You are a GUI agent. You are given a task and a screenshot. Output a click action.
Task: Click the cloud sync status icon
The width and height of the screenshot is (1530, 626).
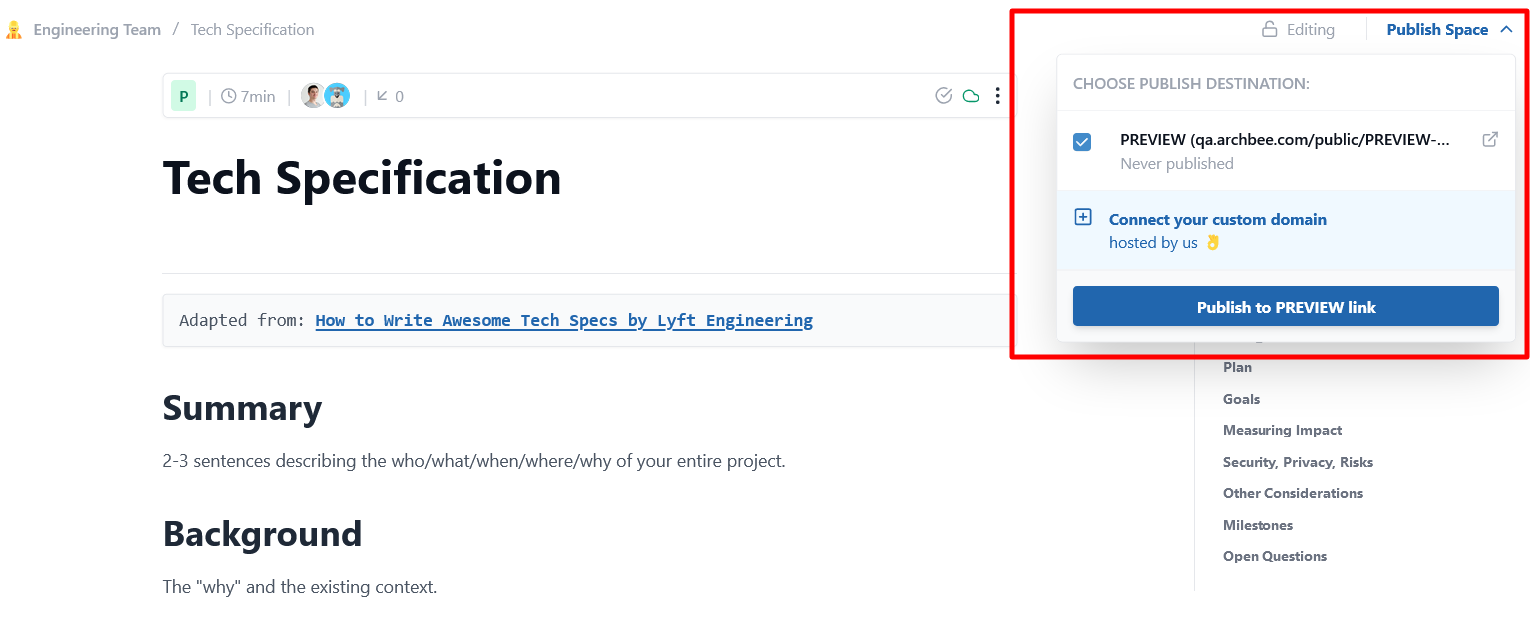coord(970,95)
